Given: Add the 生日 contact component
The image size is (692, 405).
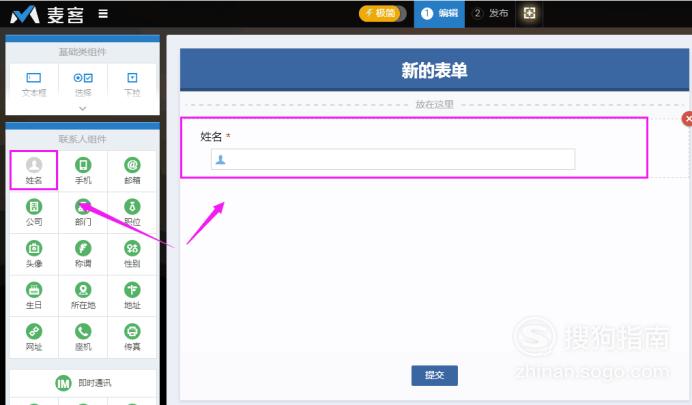Looking at the screenshot, I should click(34, 296).
